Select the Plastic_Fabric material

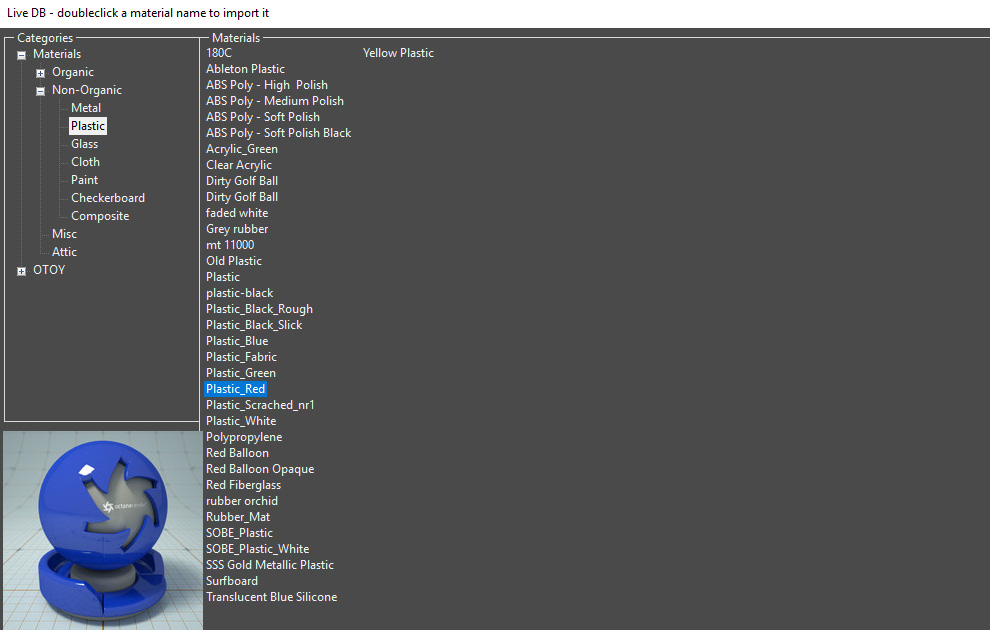click(242, 357)
